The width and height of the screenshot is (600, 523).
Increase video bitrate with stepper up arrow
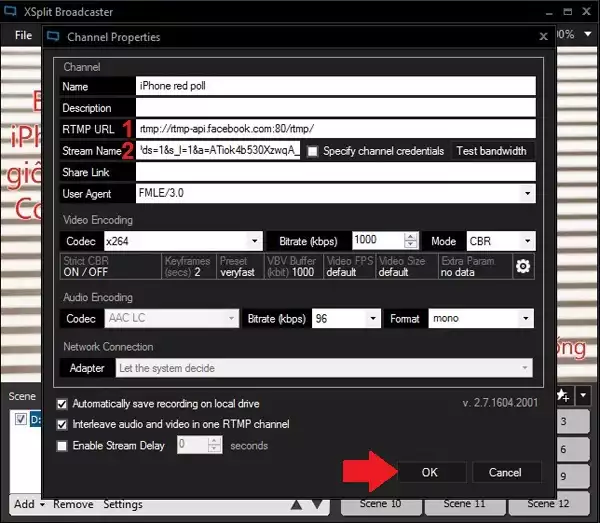(410, 237)
